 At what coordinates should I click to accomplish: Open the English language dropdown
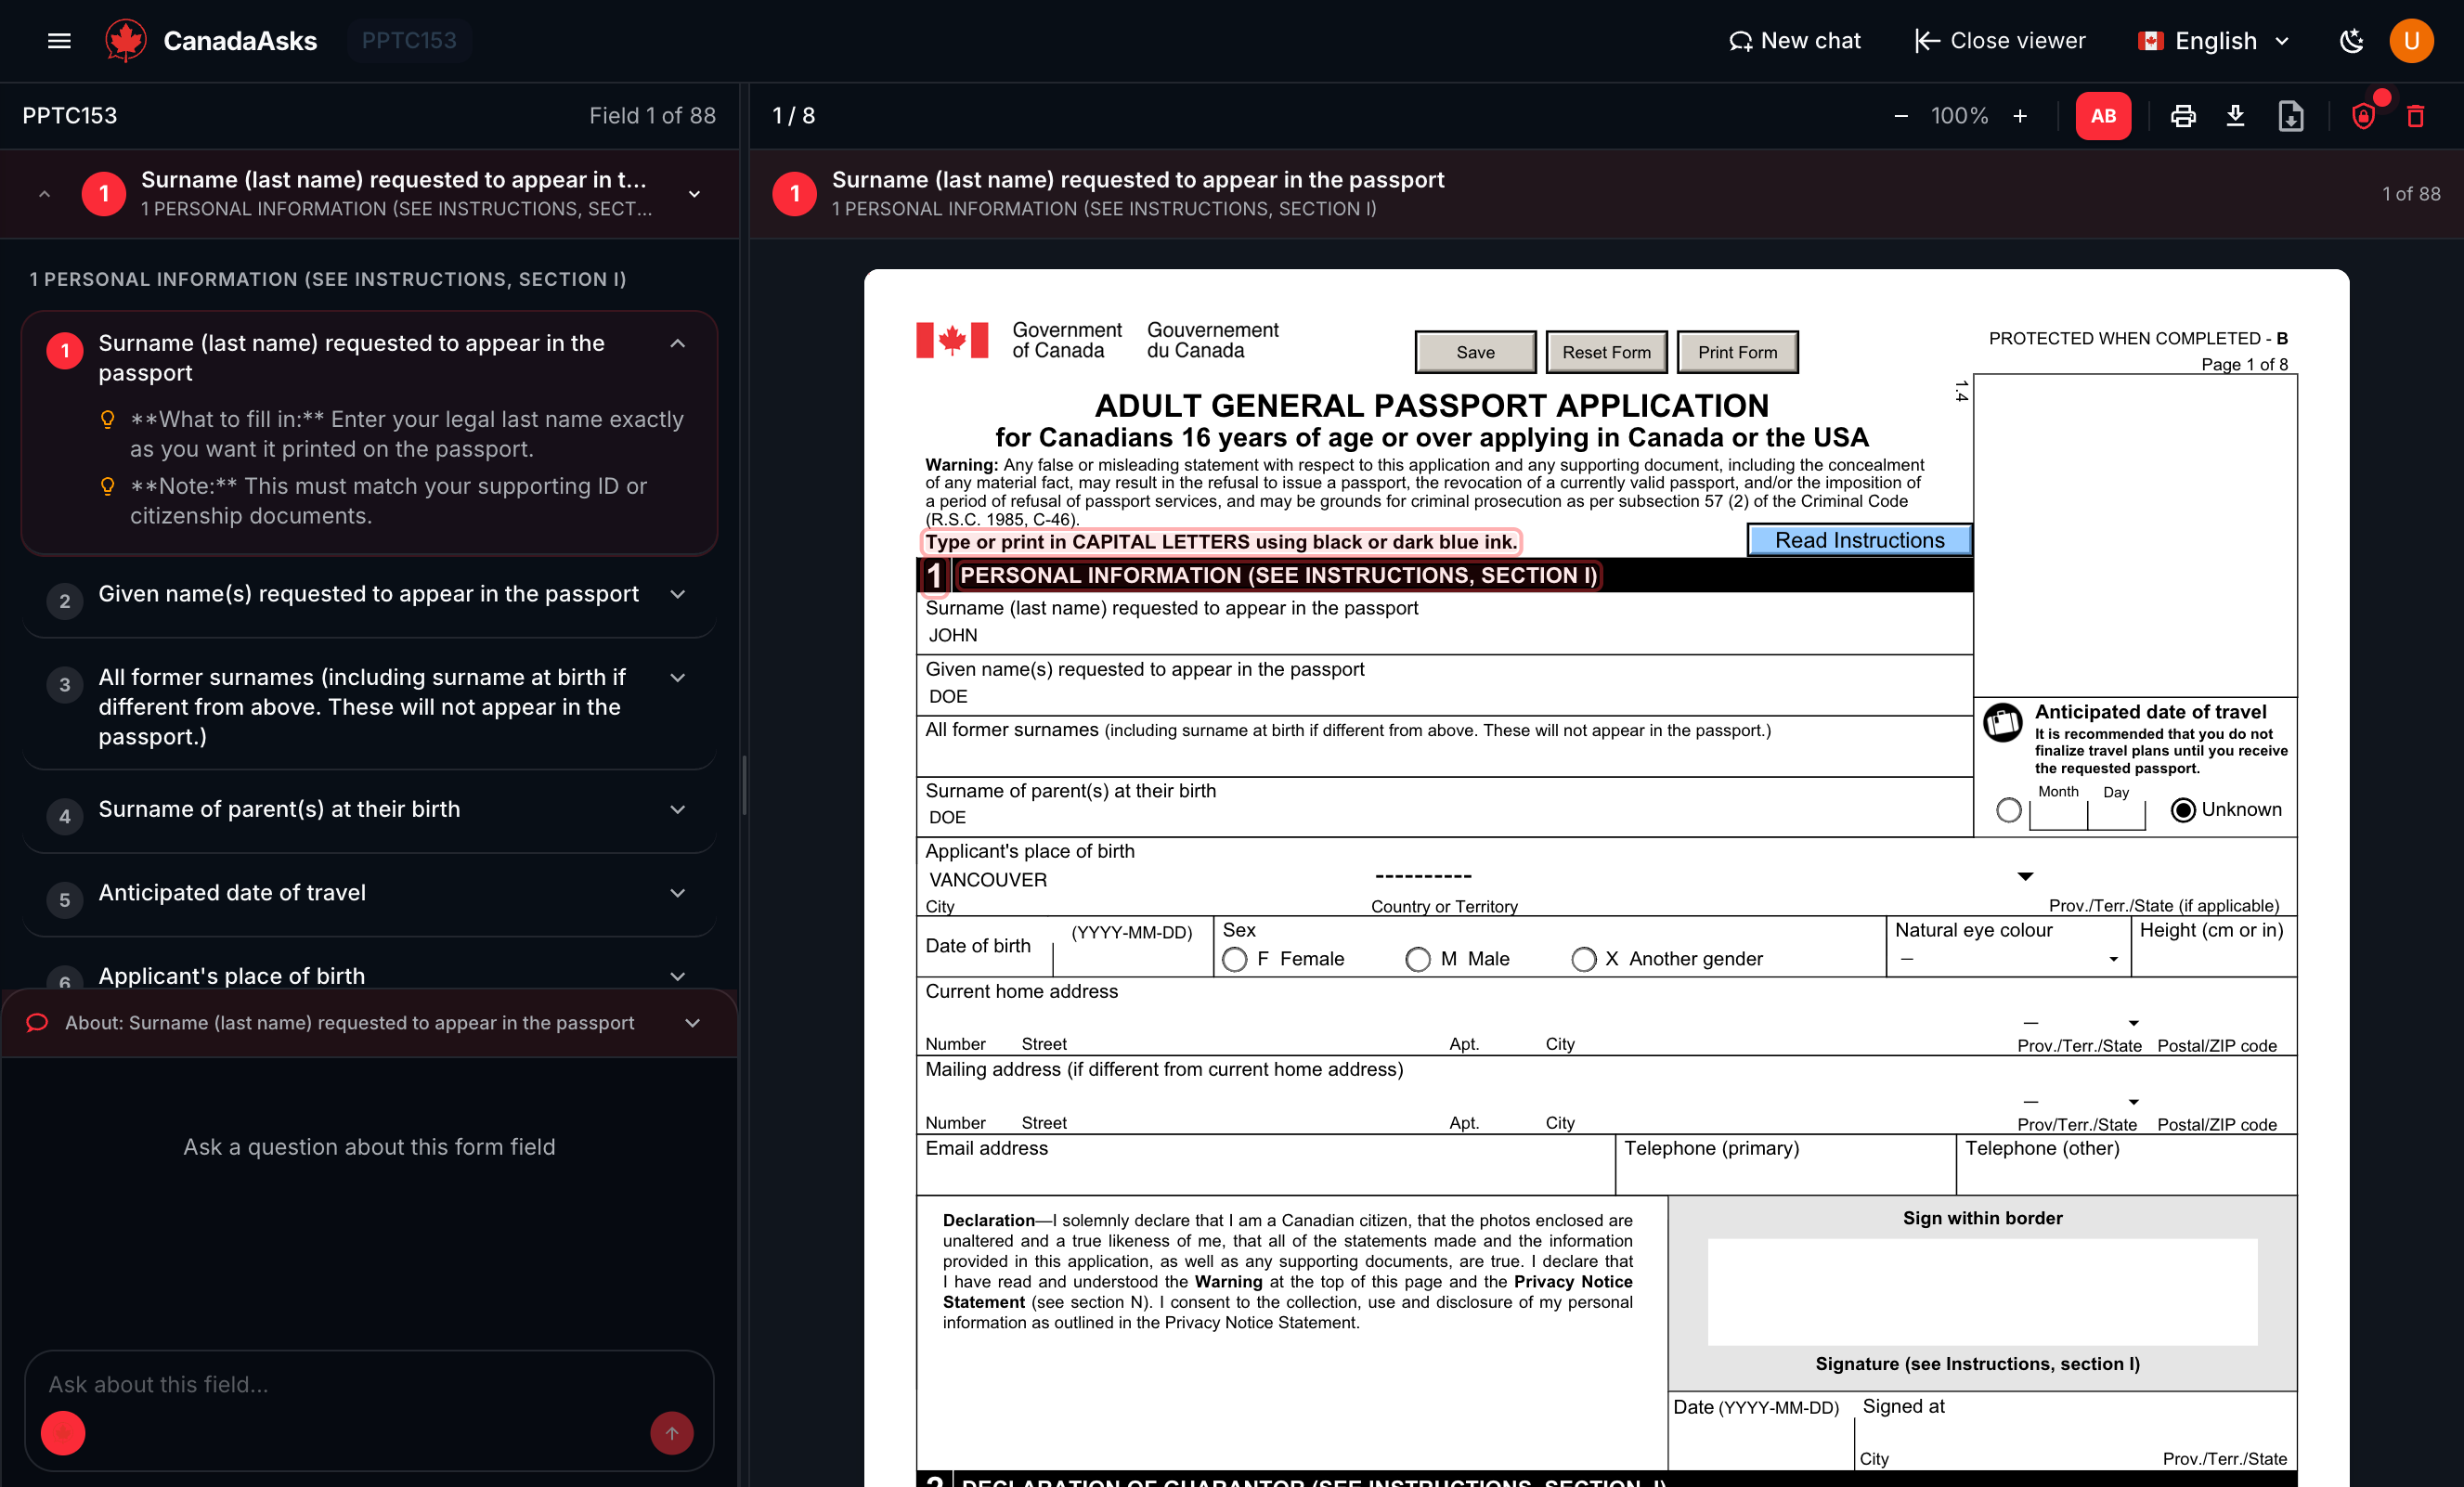[2212, 40]
